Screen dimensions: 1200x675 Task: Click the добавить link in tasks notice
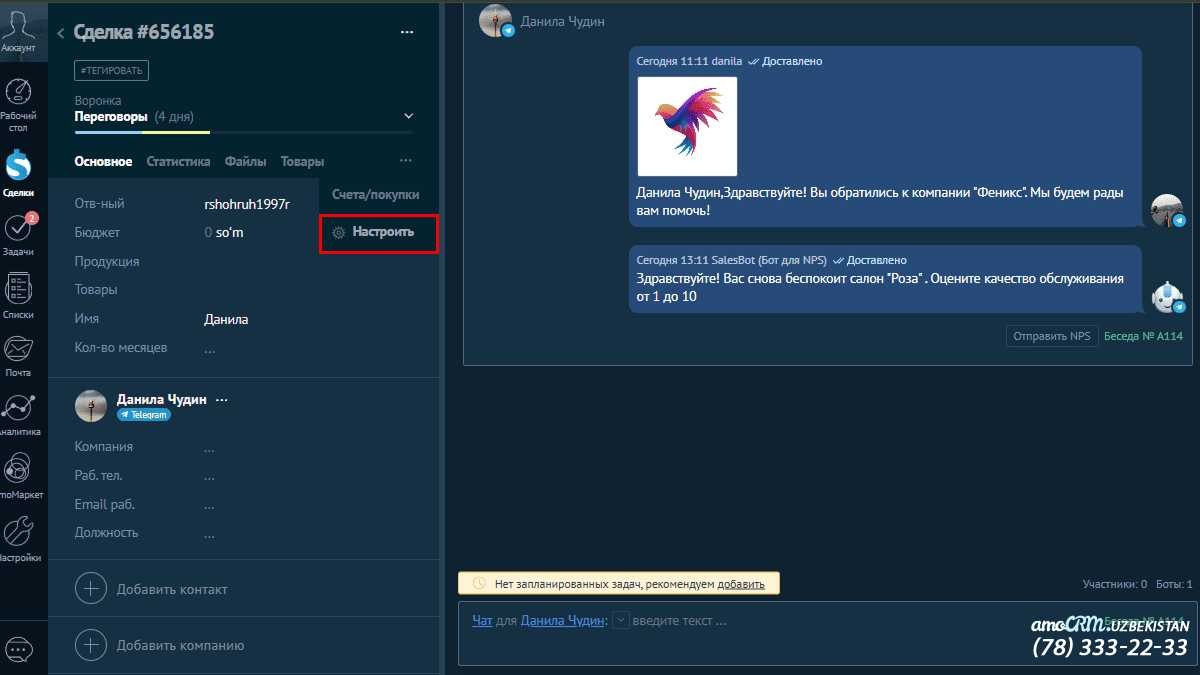tap(741, 584)
